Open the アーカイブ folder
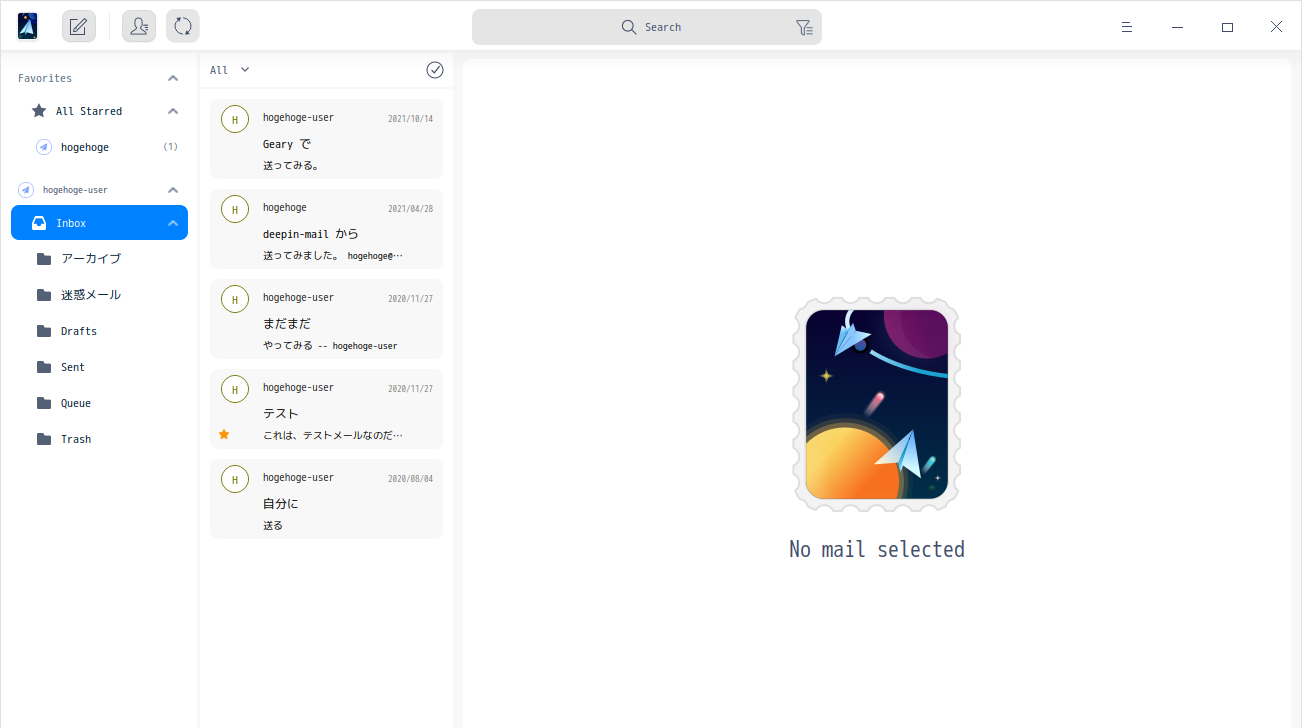The width and height of the screenshot is (1302, 728). [x=99, y=259]
